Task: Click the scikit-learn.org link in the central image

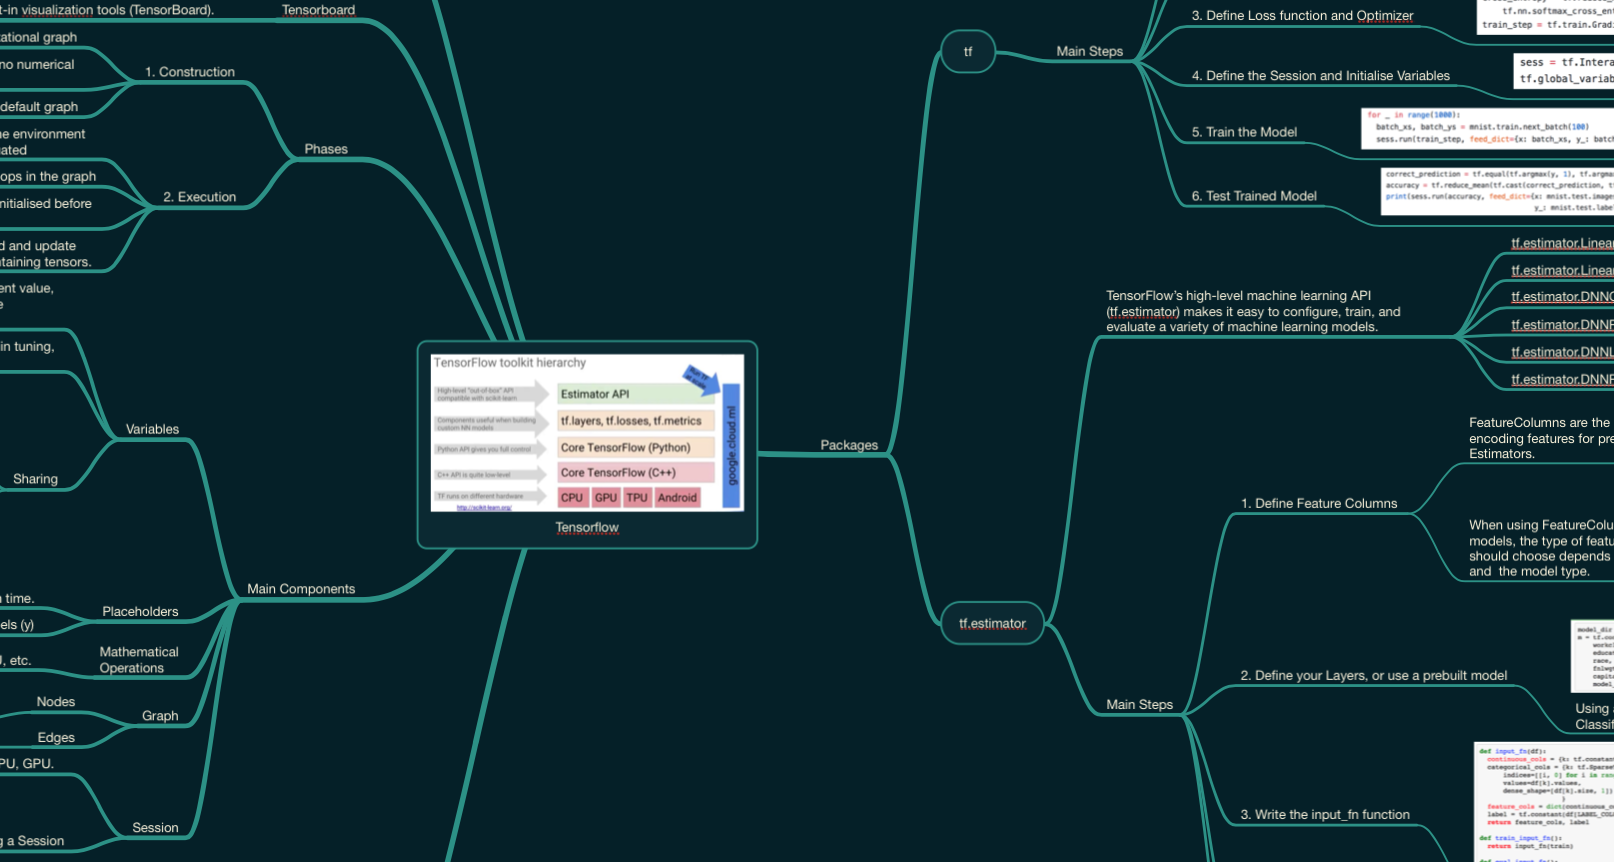Action: tap(484, 508)
